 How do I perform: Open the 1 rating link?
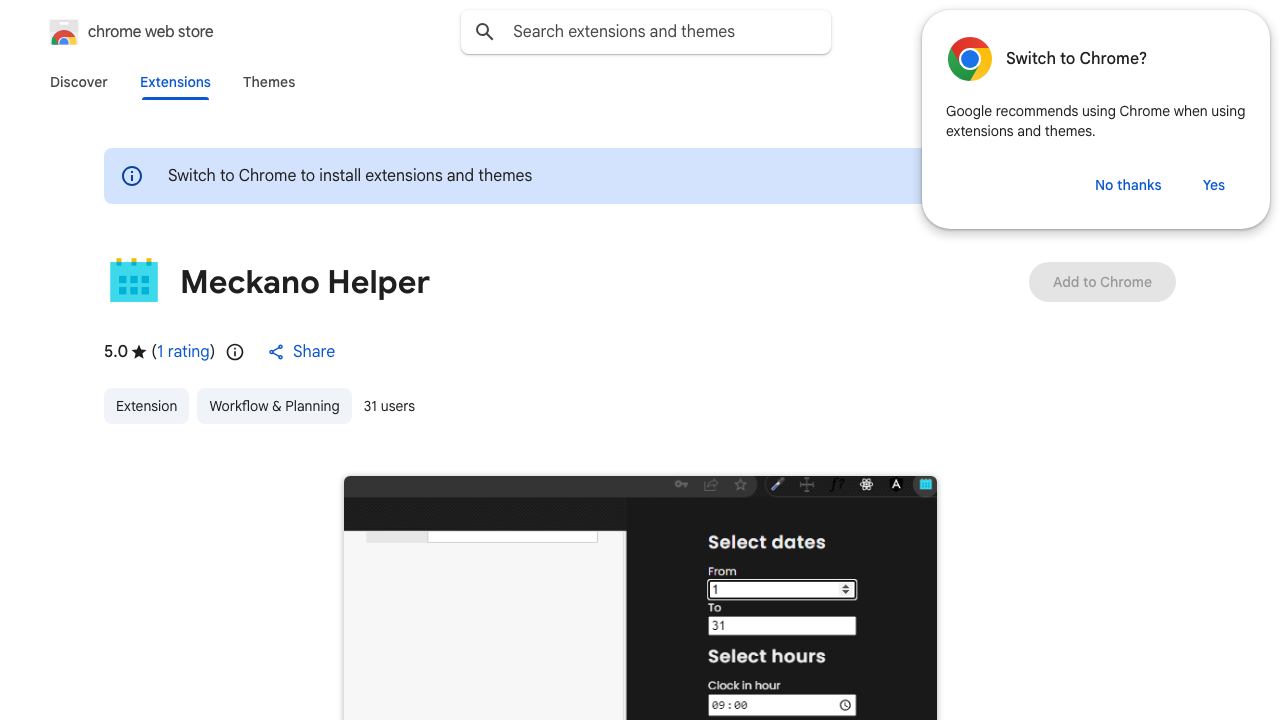coord(184,352)
